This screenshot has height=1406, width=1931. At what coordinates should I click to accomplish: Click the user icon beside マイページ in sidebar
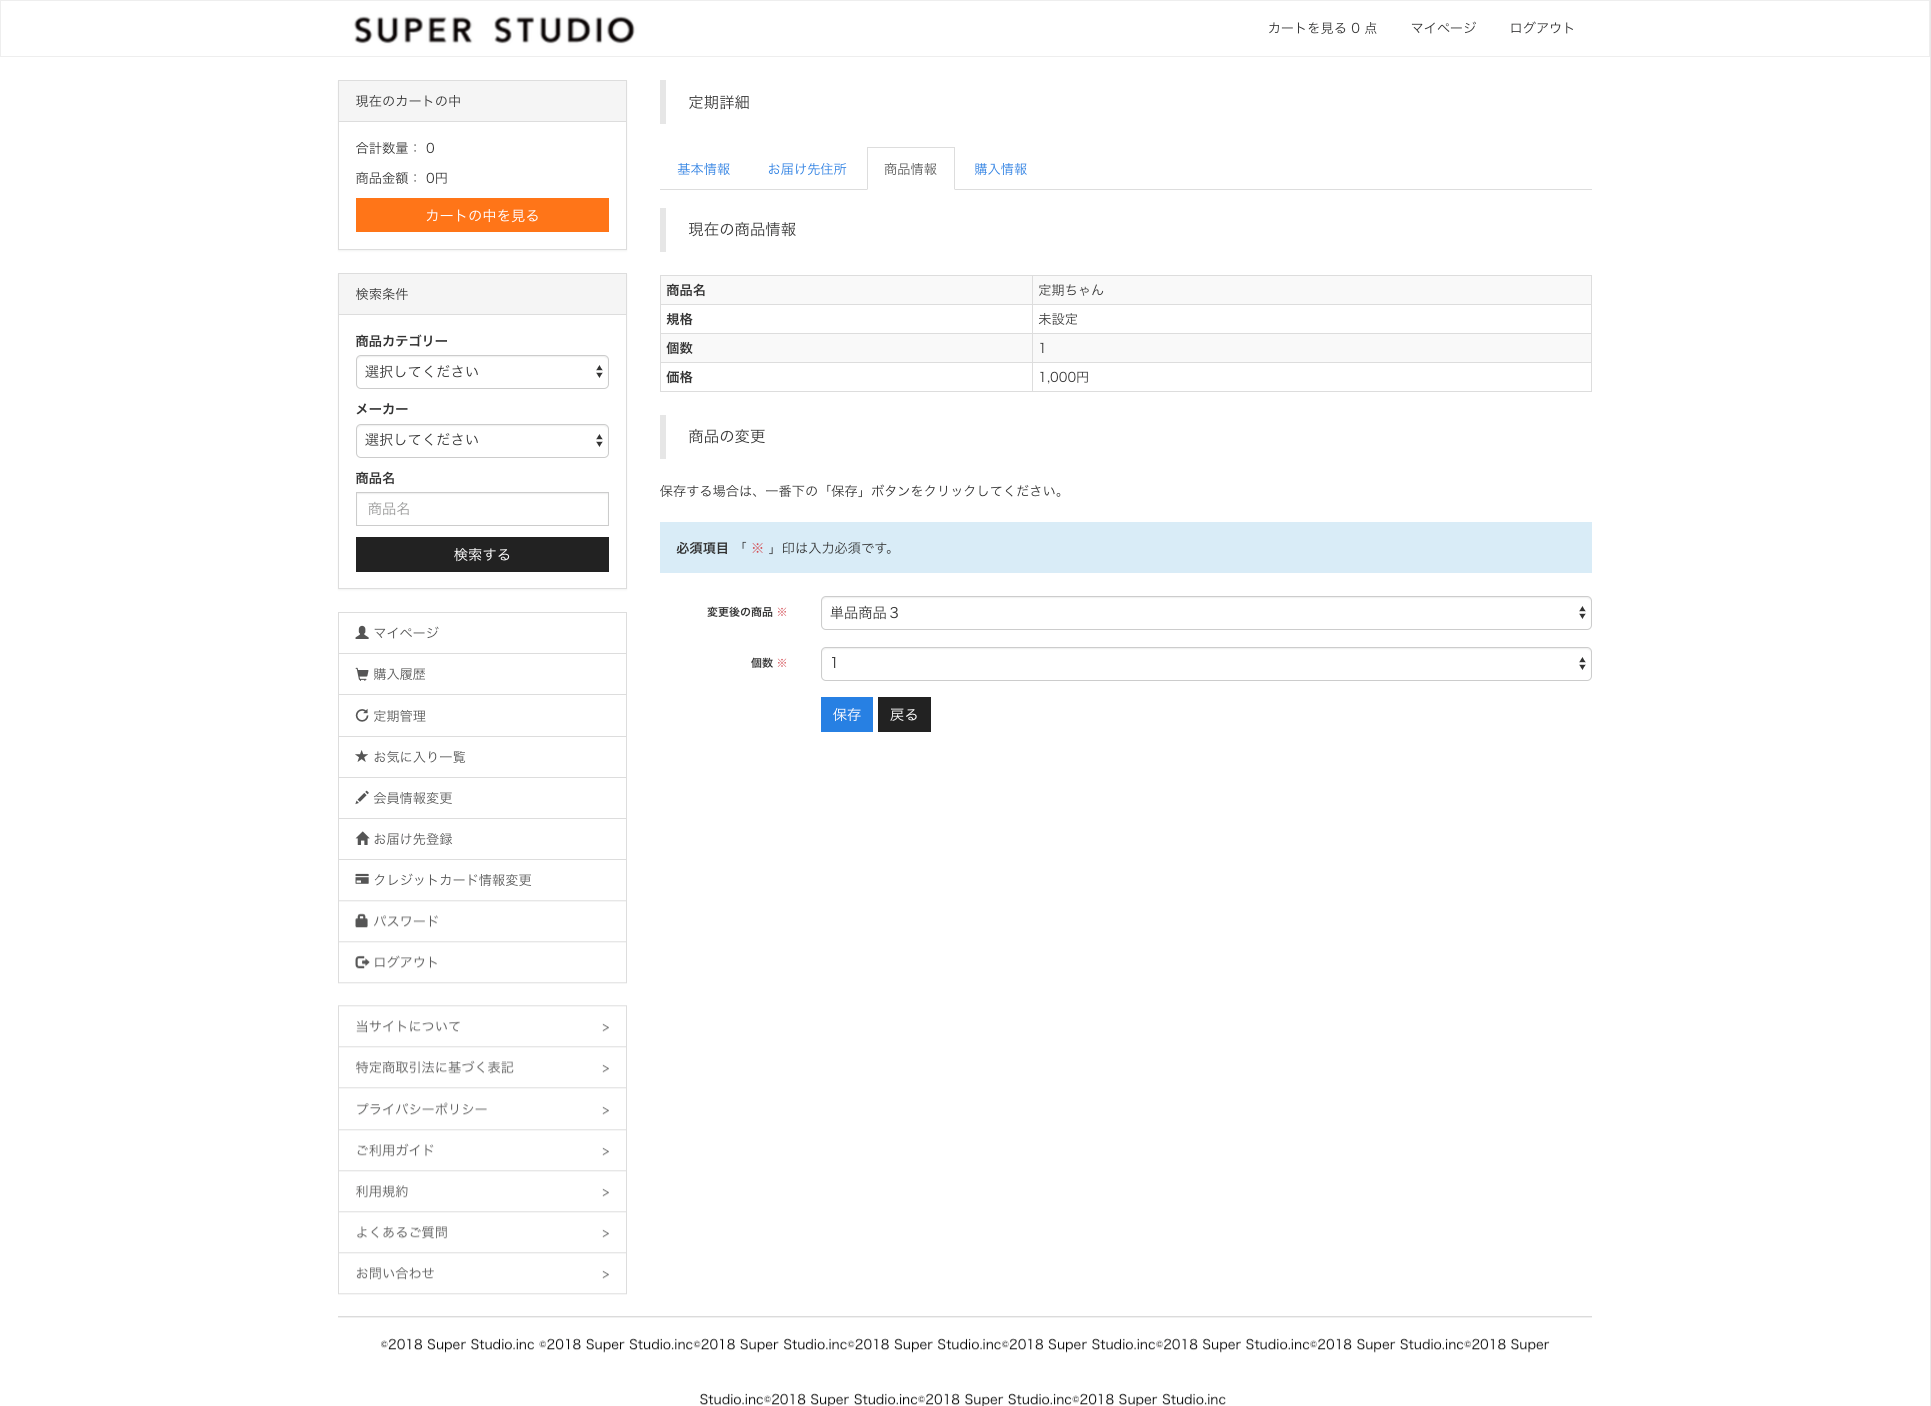(362, 633)
